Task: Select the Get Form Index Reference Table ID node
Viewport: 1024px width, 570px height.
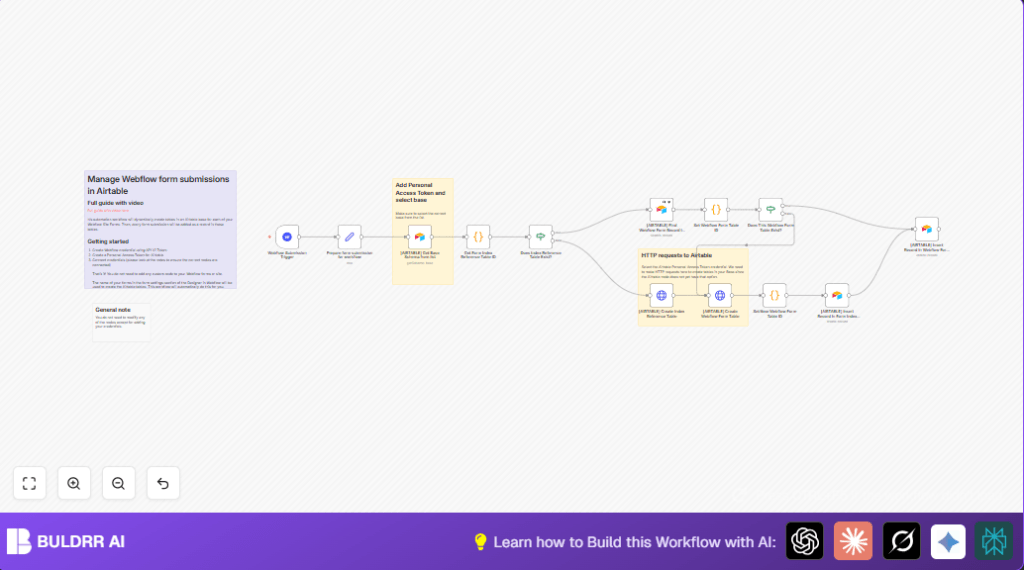Action: 478,237
